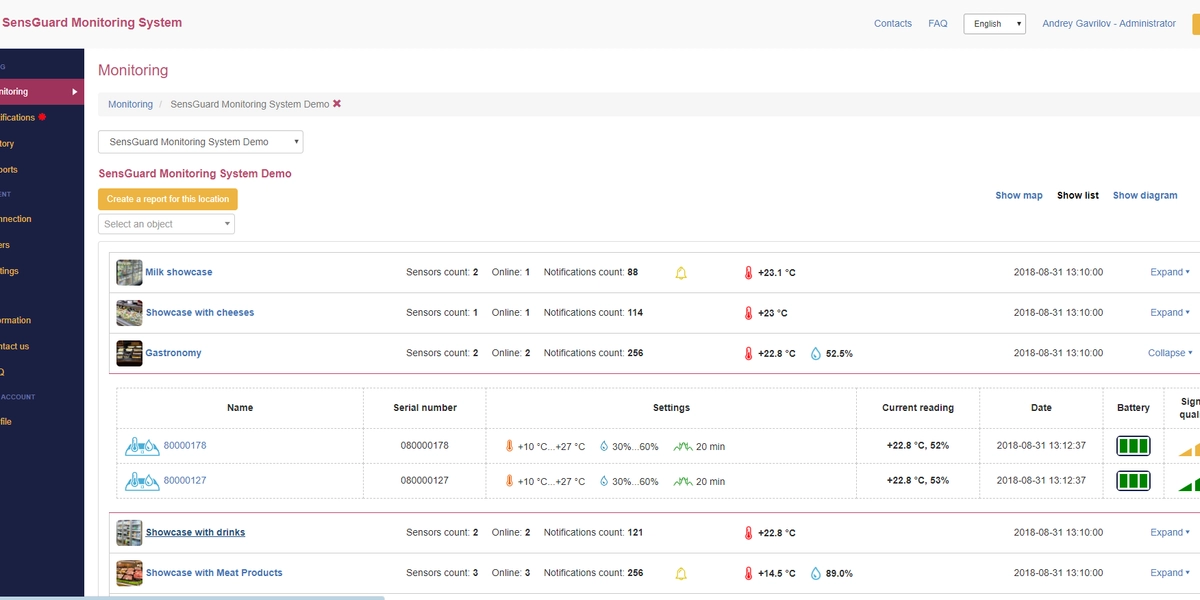Open the Showcase with Meat Products link
The height and width of the screenshot is (600, 1200).
pyautogui.click(x=214, y=573)
